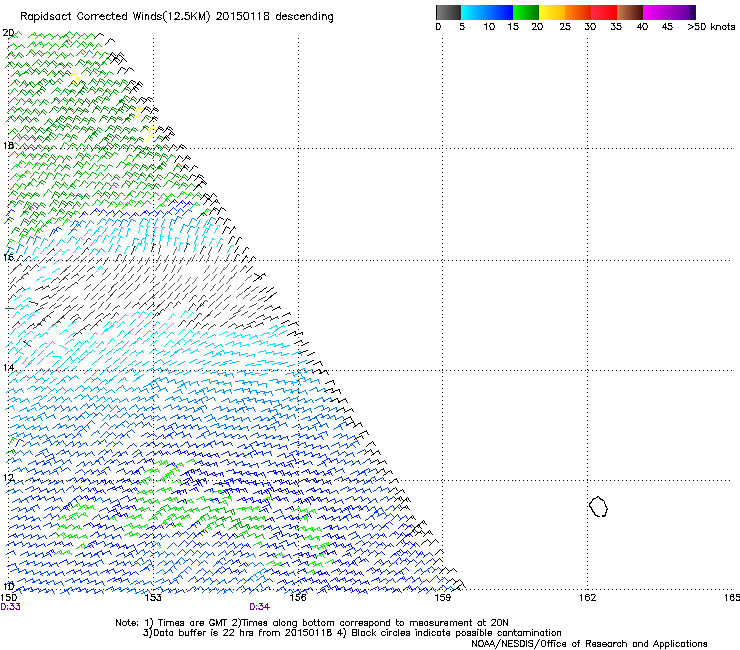
Task: Click the '14' latitude axis label
Action: click(x=8, y=367)
